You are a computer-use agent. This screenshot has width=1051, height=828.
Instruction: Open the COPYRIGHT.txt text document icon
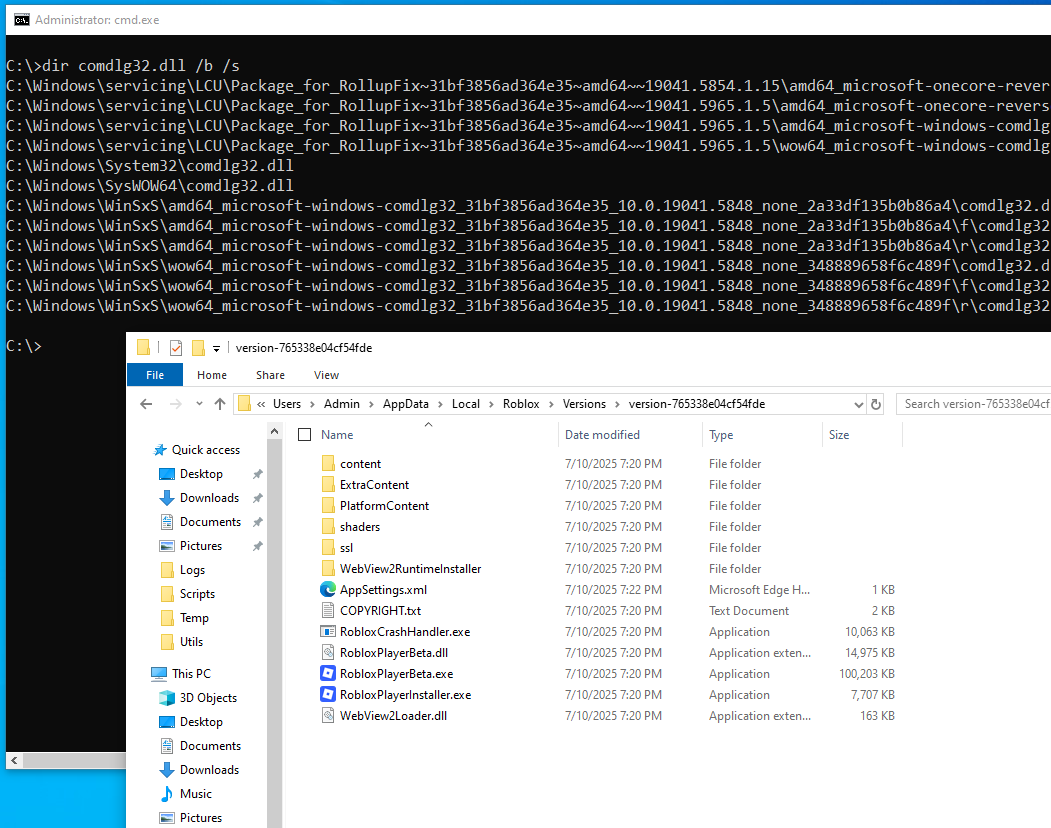click(330, 610)
